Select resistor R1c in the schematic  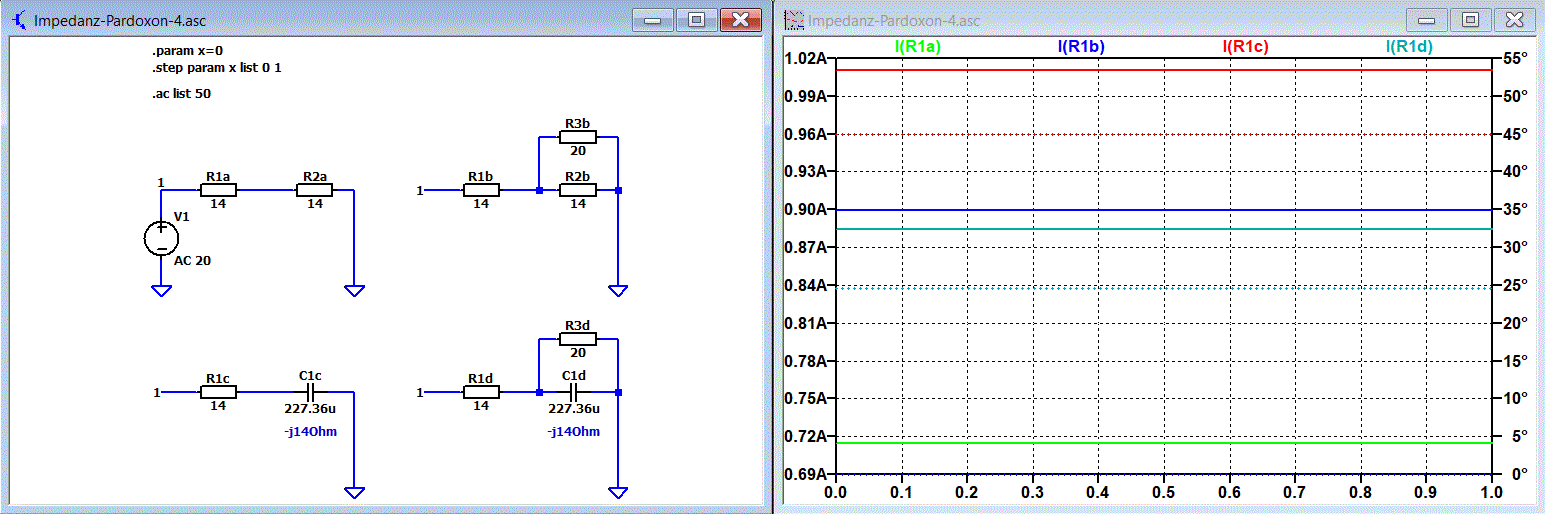point(218,393)
